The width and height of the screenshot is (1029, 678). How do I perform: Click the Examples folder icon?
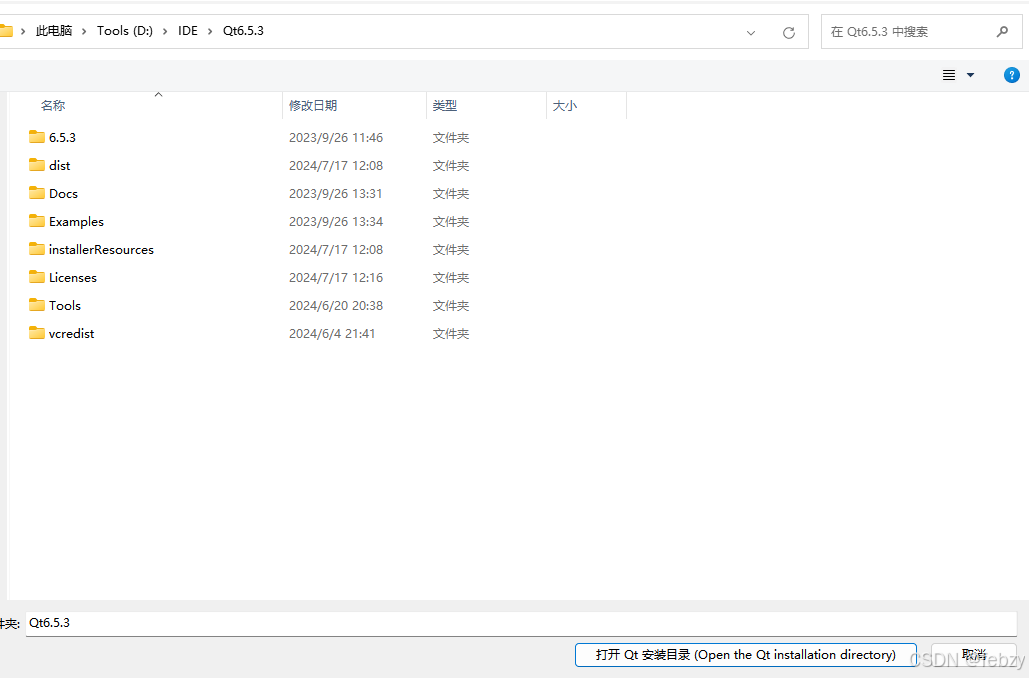37,221
